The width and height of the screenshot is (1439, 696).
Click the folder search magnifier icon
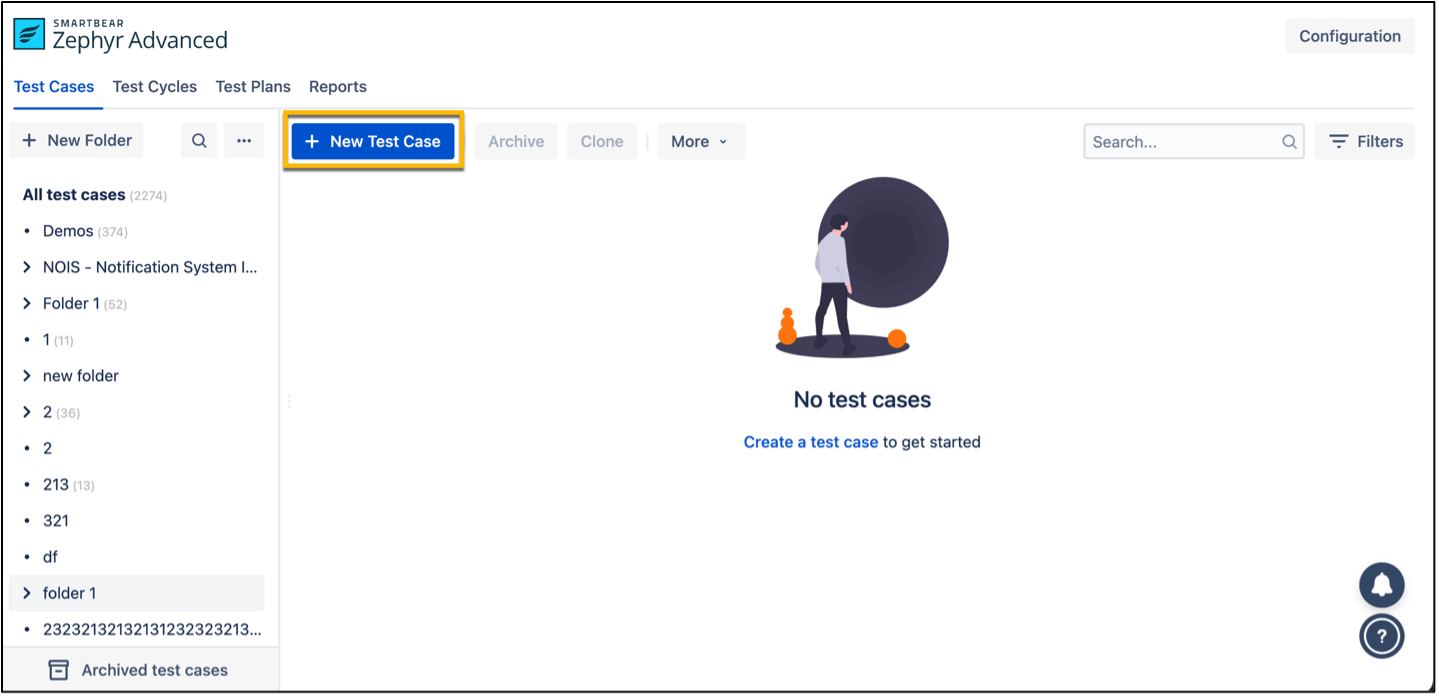pos(199,141)
